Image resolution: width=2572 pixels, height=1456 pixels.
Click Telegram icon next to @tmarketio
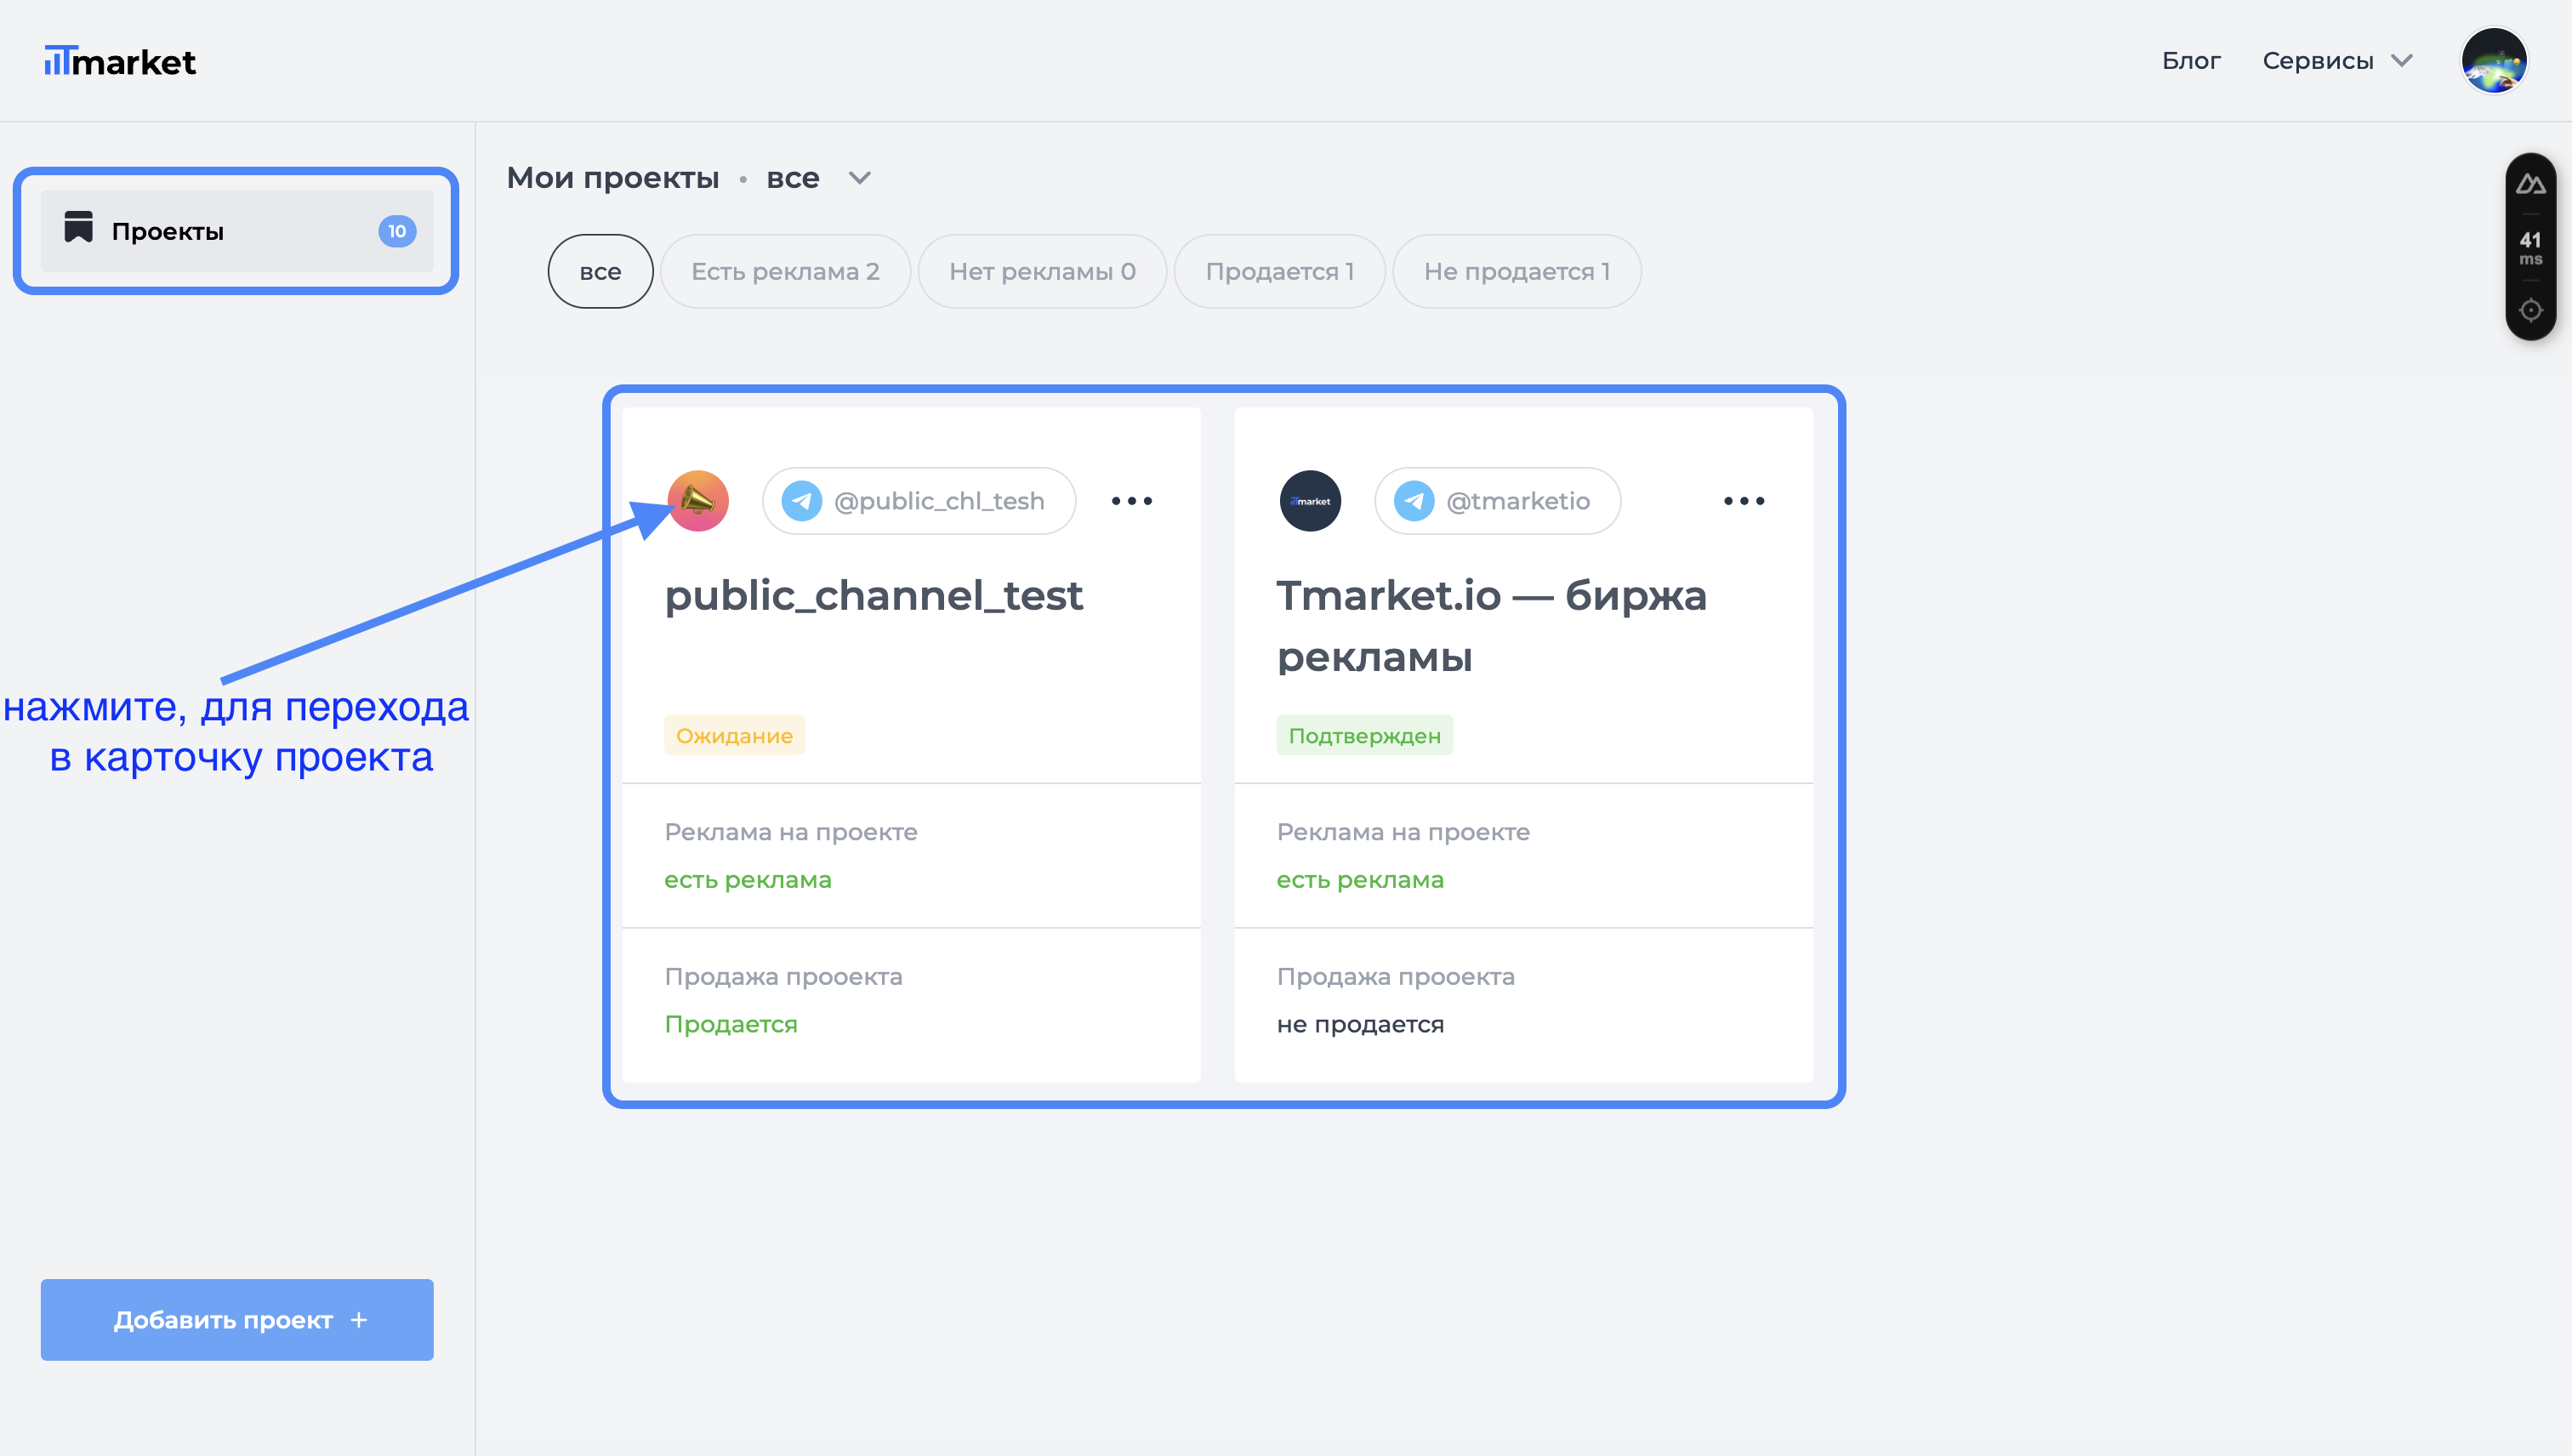click(1414, 500)
